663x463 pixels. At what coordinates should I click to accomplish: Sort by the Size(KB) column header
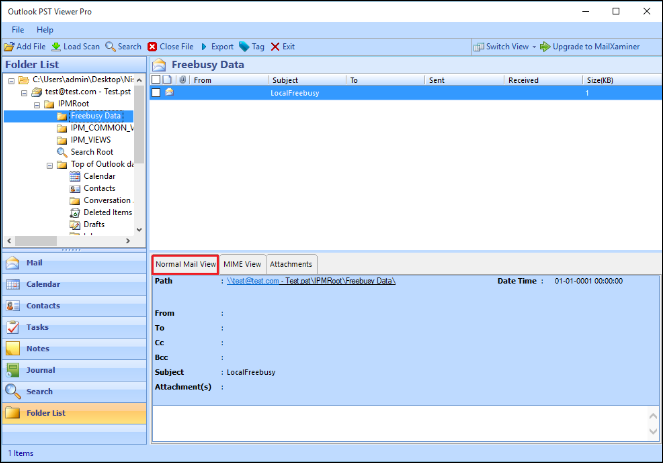click(x=622, y=80)
